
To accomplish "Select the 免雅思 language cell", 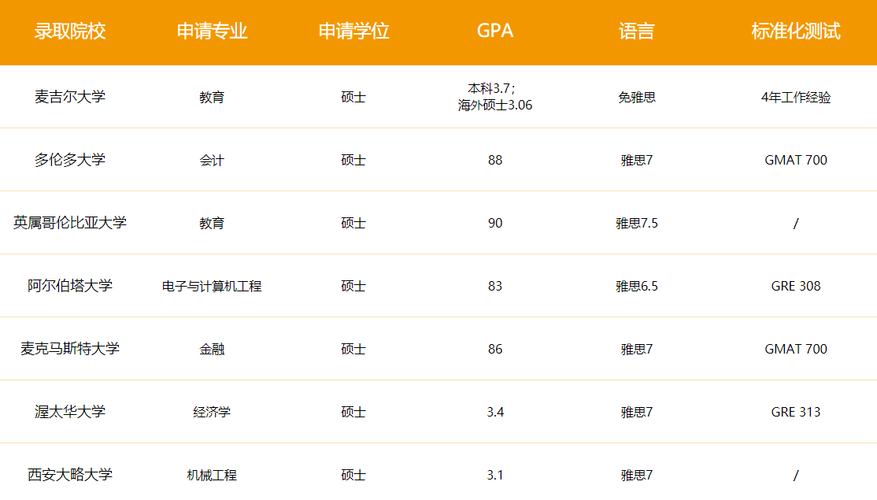I will pyautogui.click(x=636, y=97).
